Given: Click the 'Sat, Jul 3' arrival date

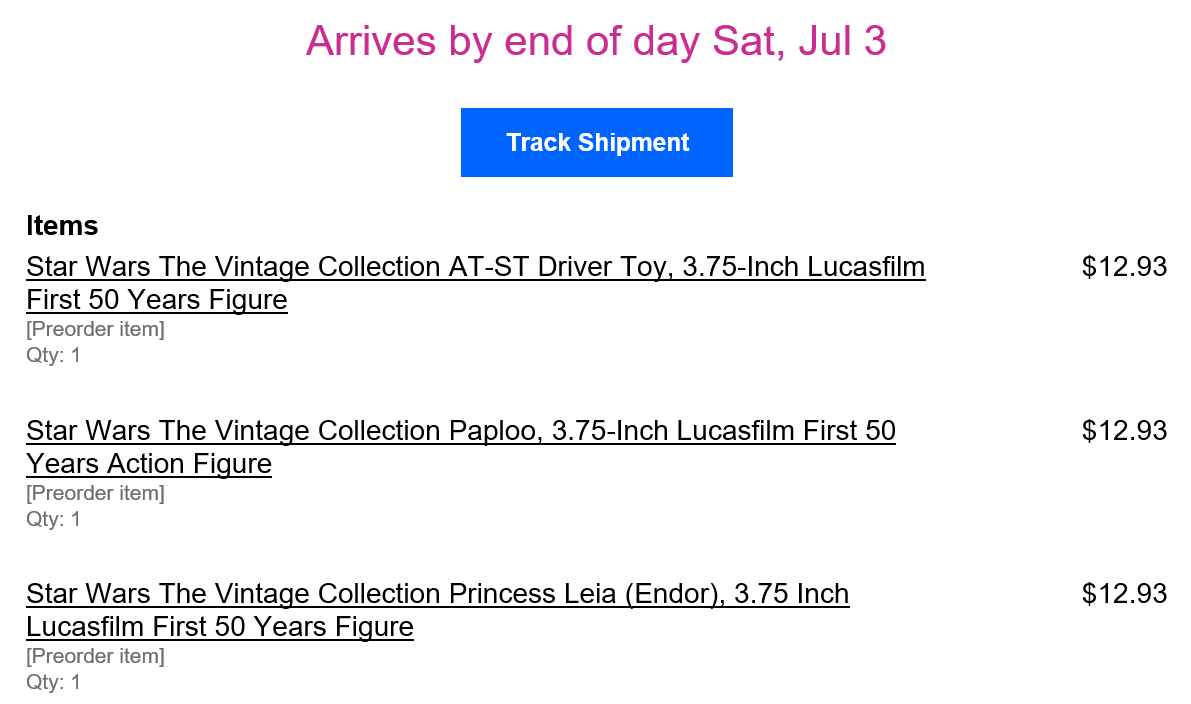Looking at the screenshot, I should pos(799,41).
